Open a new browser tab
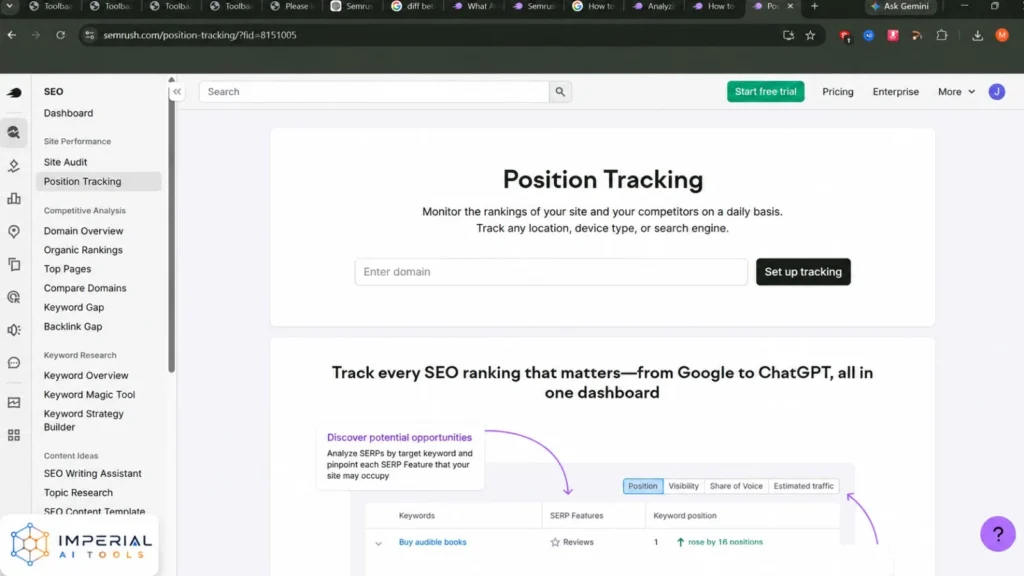 (814, 7)
